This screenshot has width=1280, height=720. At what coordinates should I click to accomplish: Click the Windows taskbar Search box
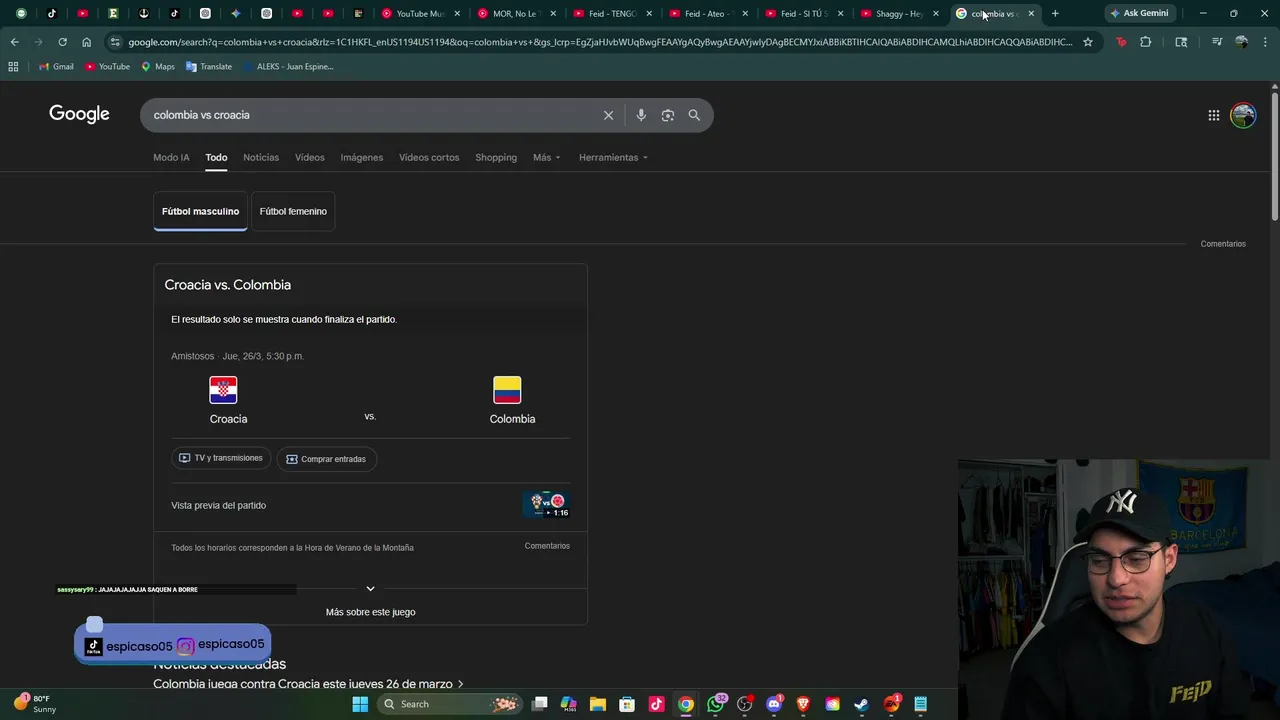pyautogui.click(x=452, y=704)
